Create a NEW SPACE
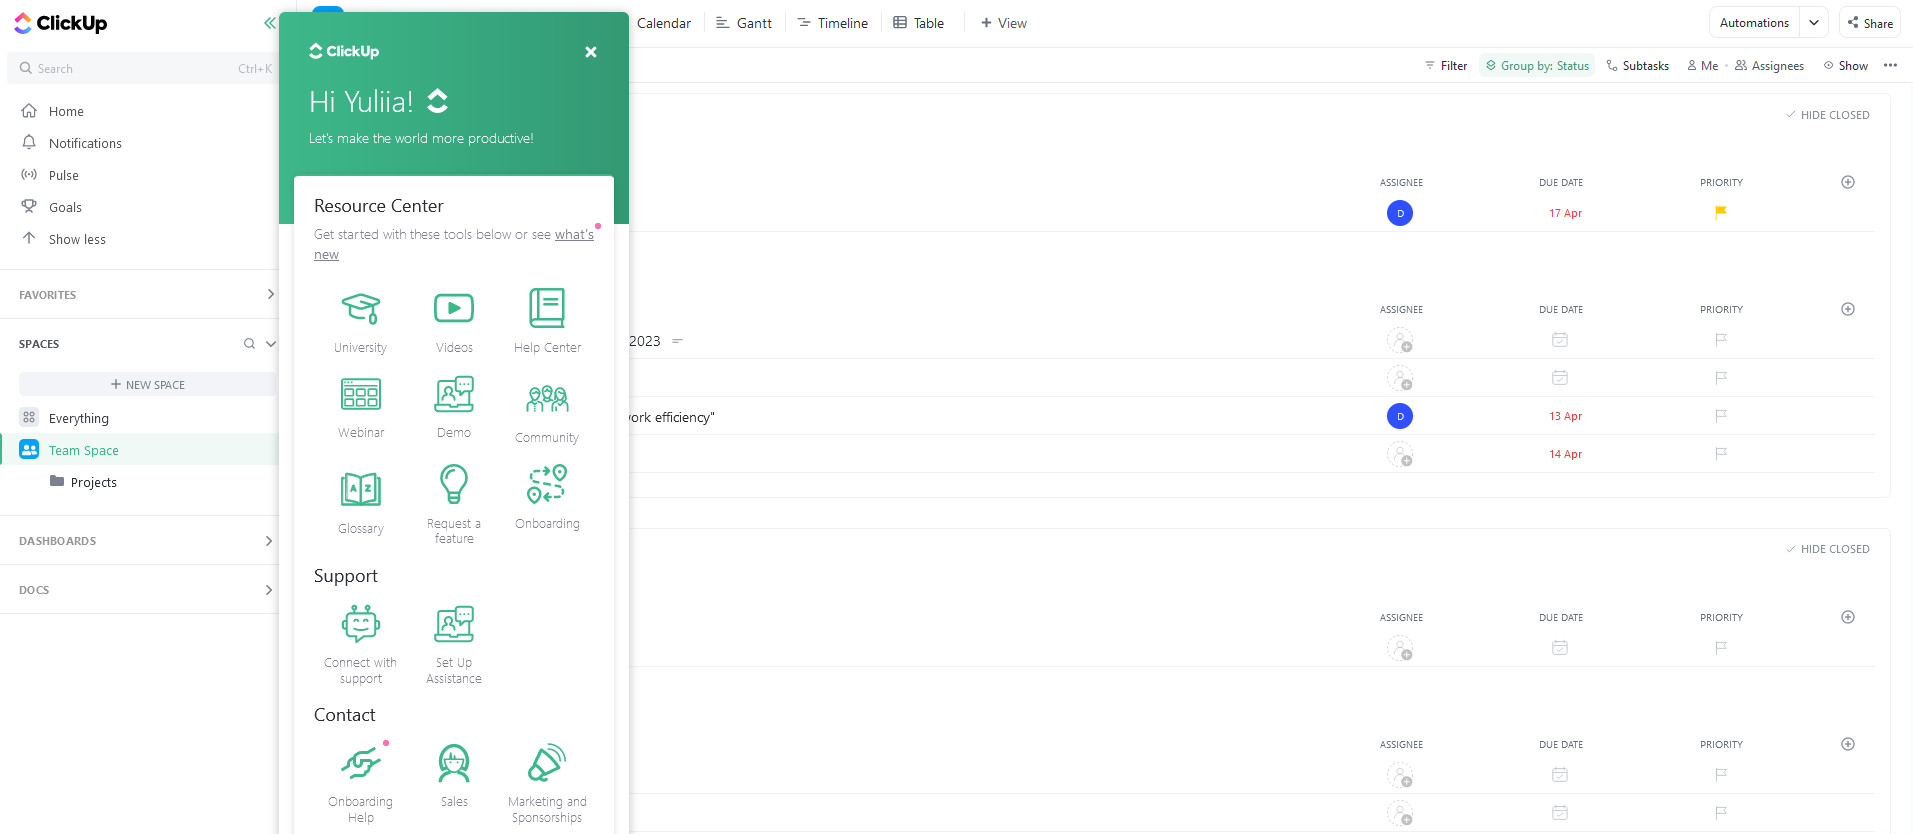This screenshot has height=834, width=1913. [x=148, y=384]
